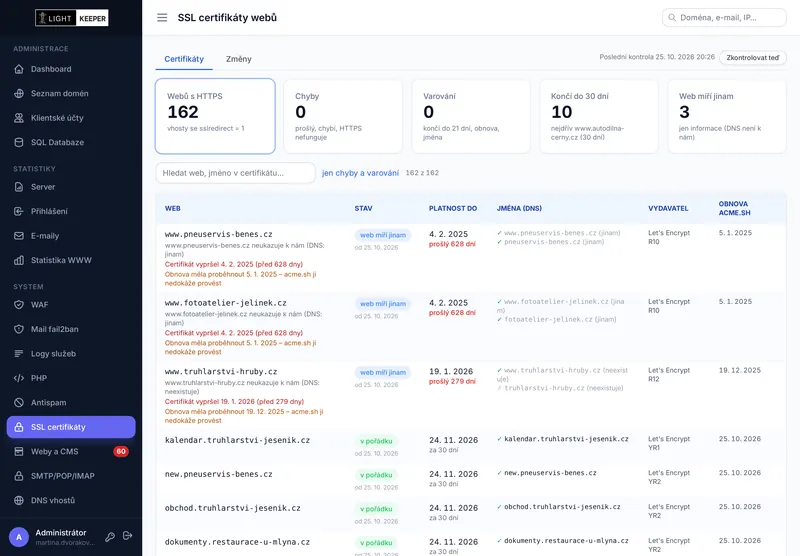
Task: Sort by the JMÉNA (DNS) column header
Action: pos(519,208)
